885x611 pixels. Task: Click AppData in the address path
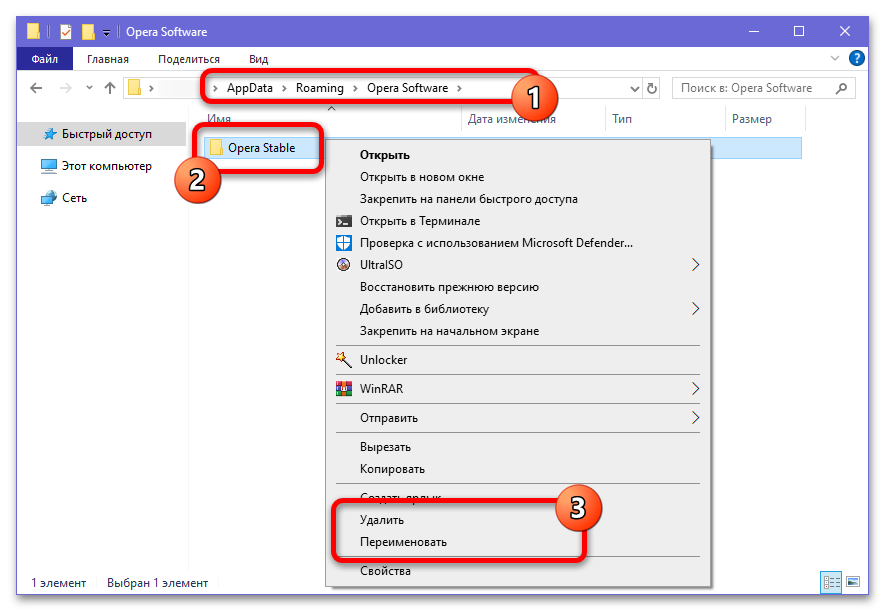pyautogui.click(x=249, y=88)
